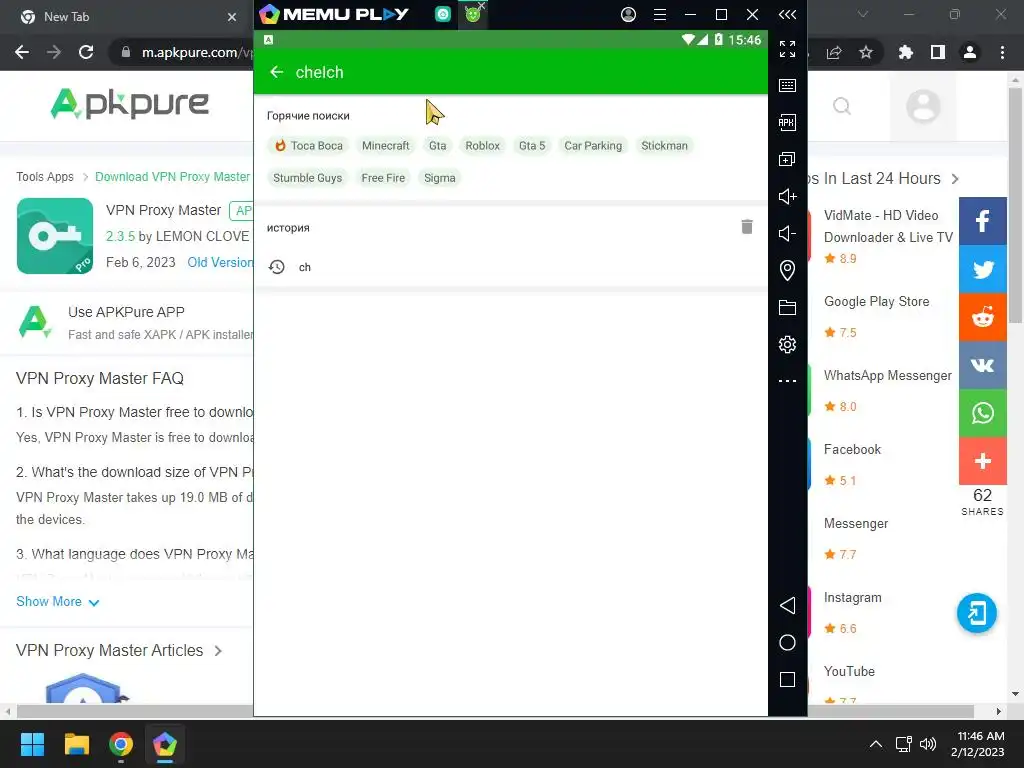The image size is (1024, 768).
Task: Select the New Tab browser tab
Action: coord(127,16)
